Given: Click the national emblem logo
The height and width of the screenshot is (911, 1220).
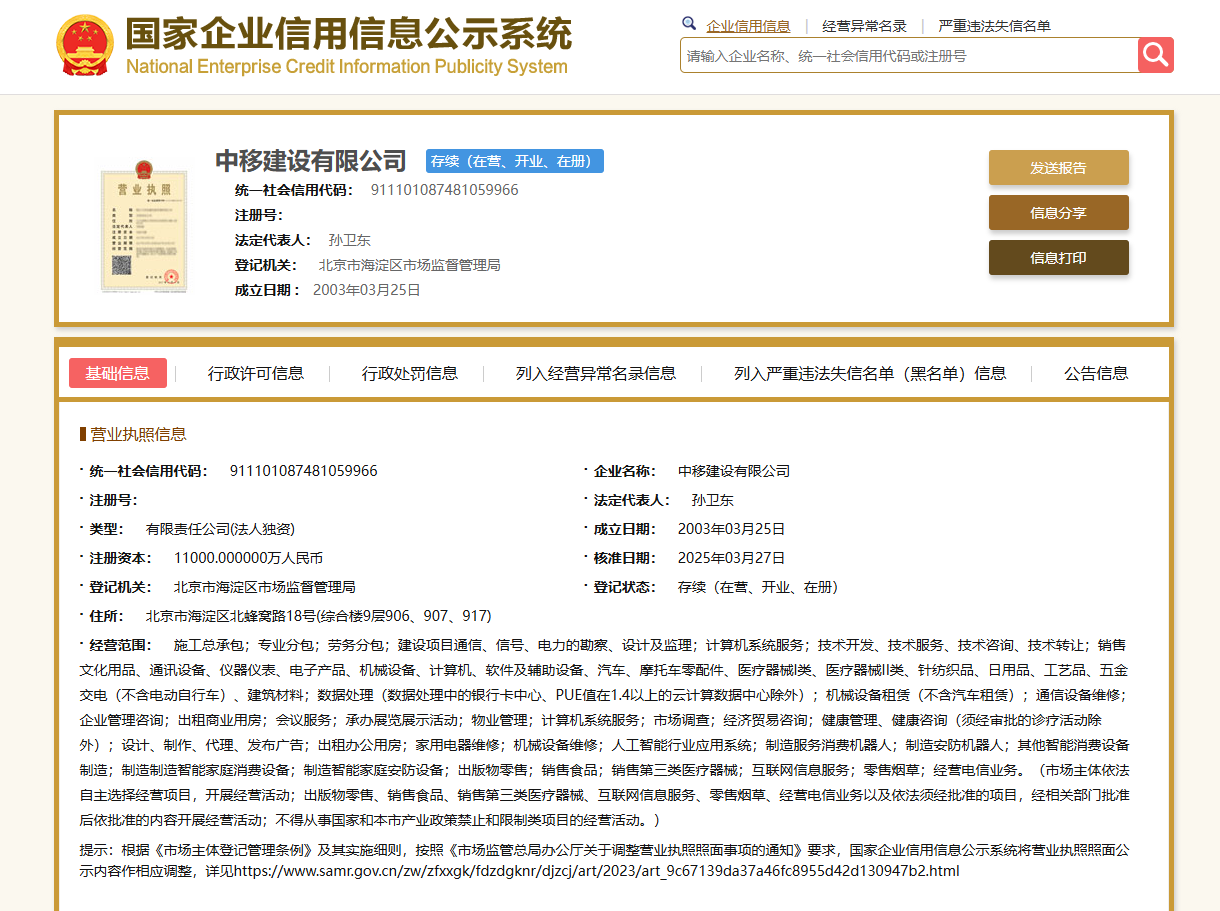Looking at the screenshot, I should [x=85, y=45].
